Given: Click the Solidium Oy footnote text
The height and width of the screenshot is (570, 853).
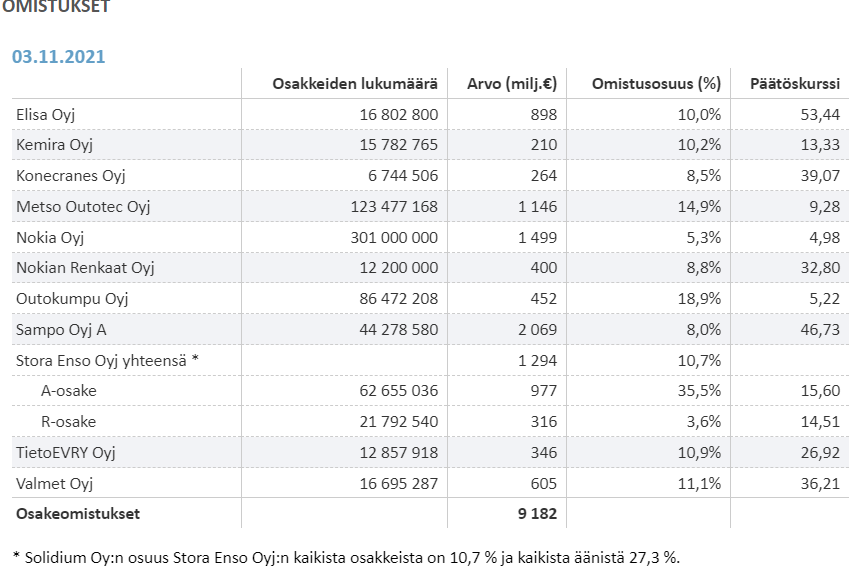Looking at the screenshot, I should tap(350, 556).
